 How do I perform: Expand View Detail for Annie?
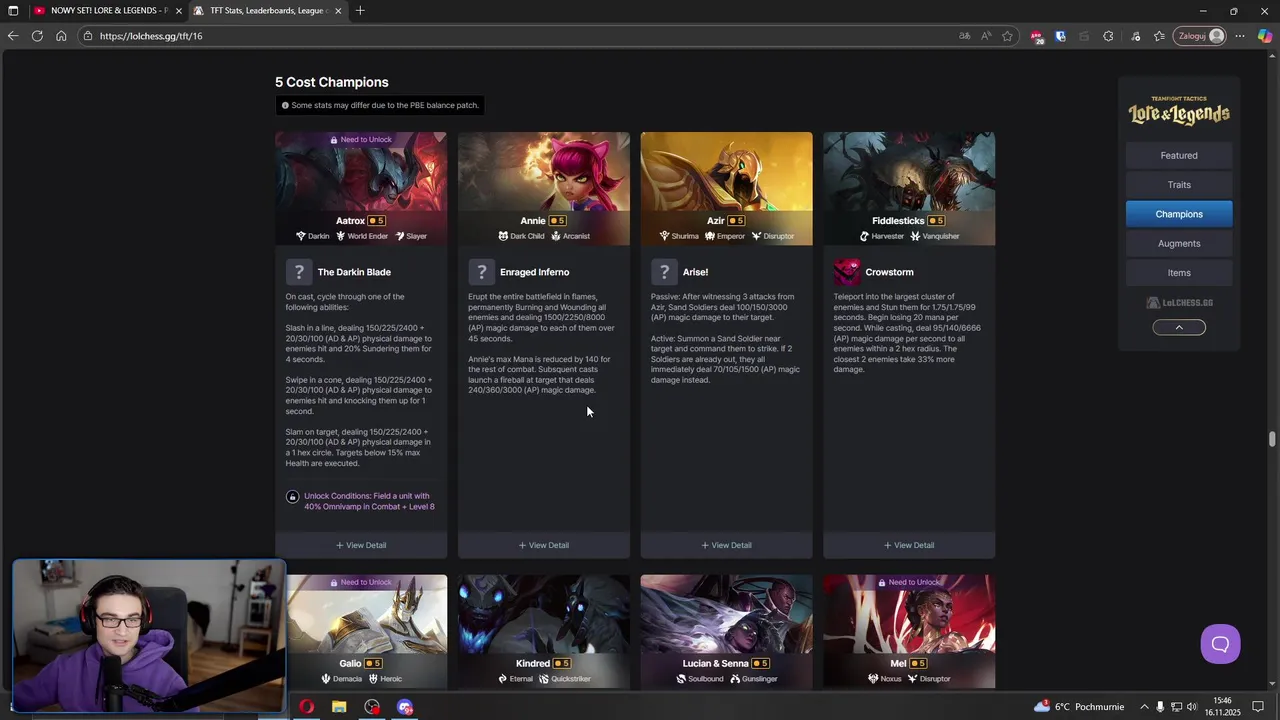coord(544,545)
